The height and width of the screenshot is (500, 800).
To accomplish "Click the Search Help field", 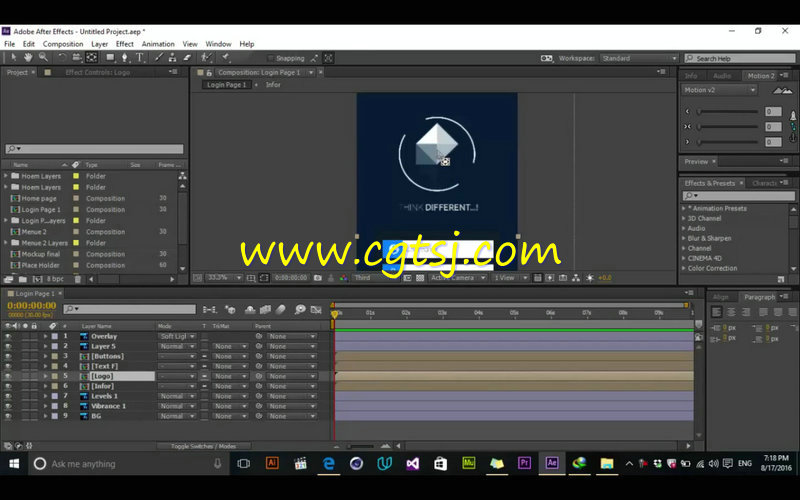I will [740, 58].
